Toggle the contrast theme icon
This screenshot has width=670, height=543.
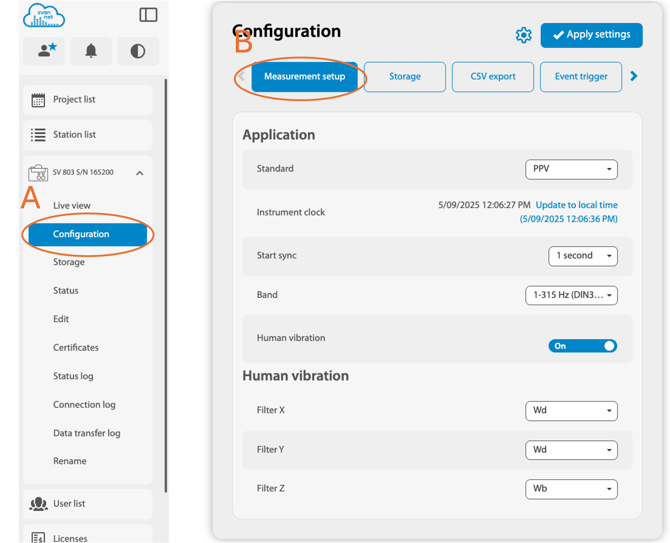point(137,51)
